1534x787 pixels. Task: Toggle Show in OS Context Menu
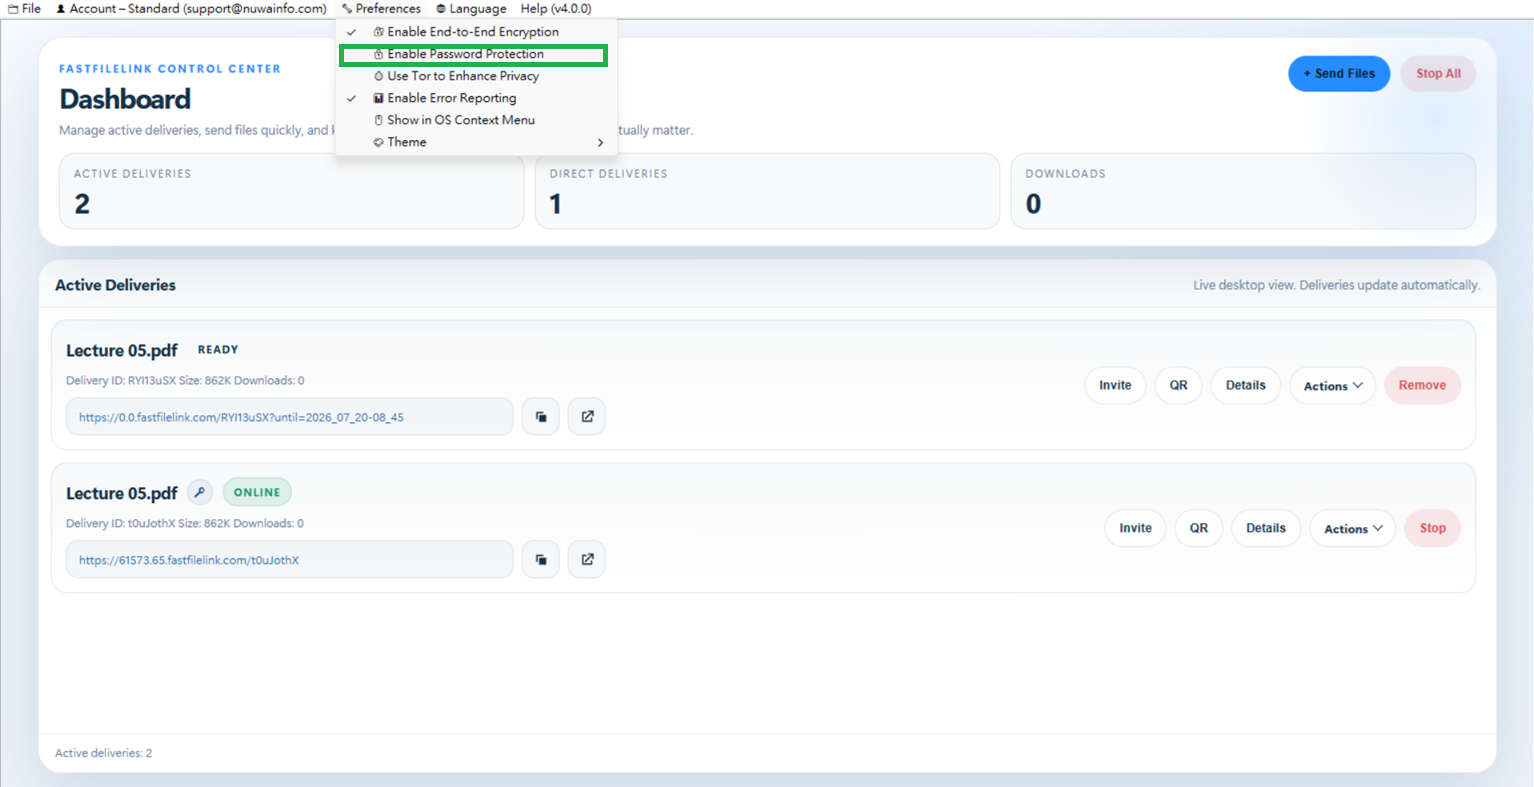(x=476, y=120)
